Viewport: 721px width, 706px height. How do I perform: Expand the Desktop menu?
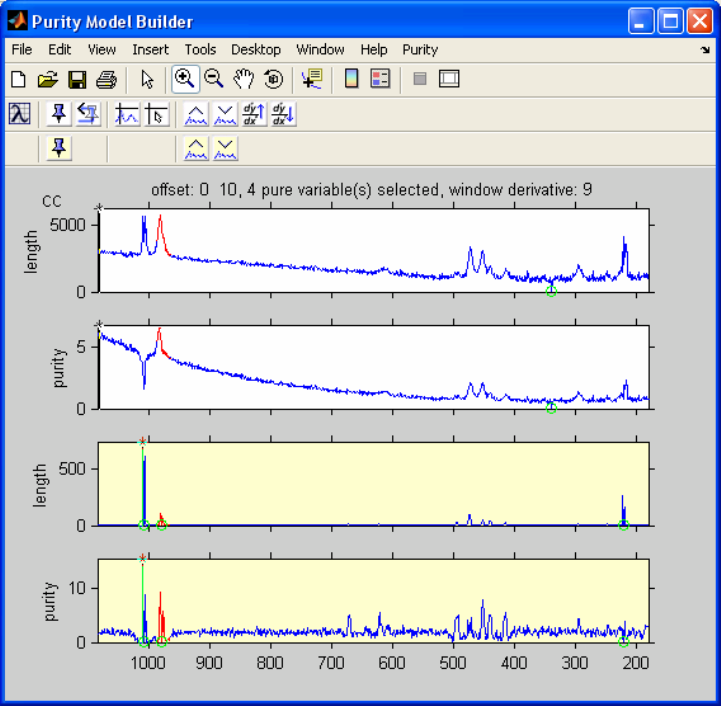[256, 49]
